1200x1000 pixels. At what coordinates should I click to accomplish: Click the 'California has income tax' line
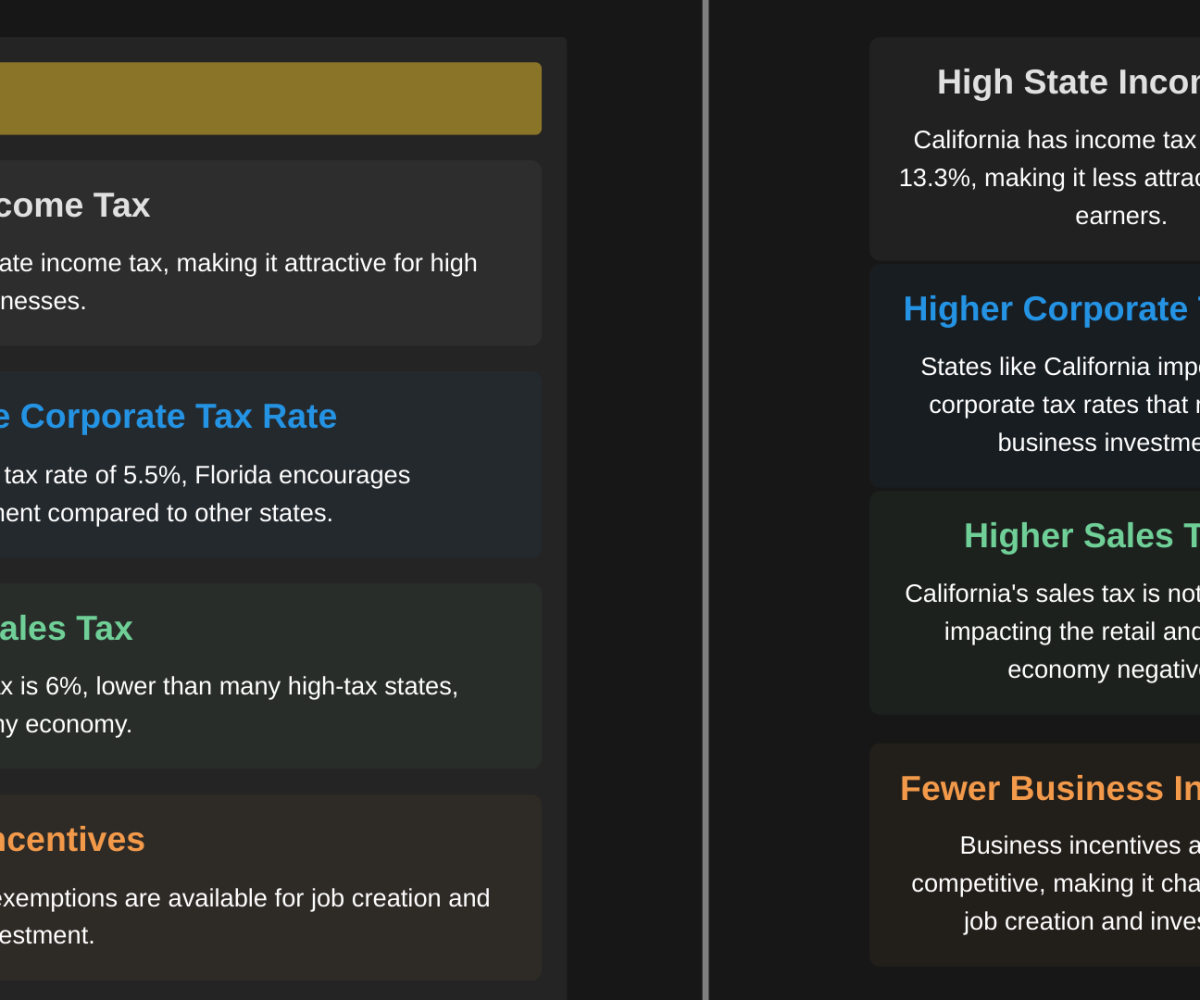point(1054,140)
